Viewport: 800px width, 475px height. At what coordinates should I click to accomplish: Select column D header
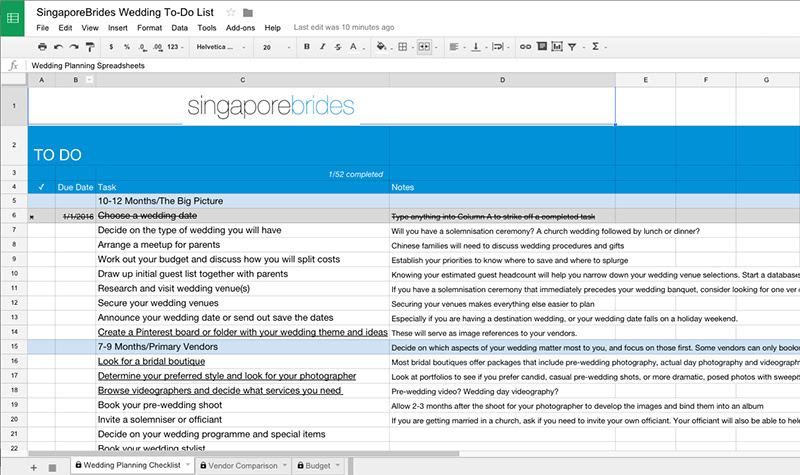(x=503, y=80)
